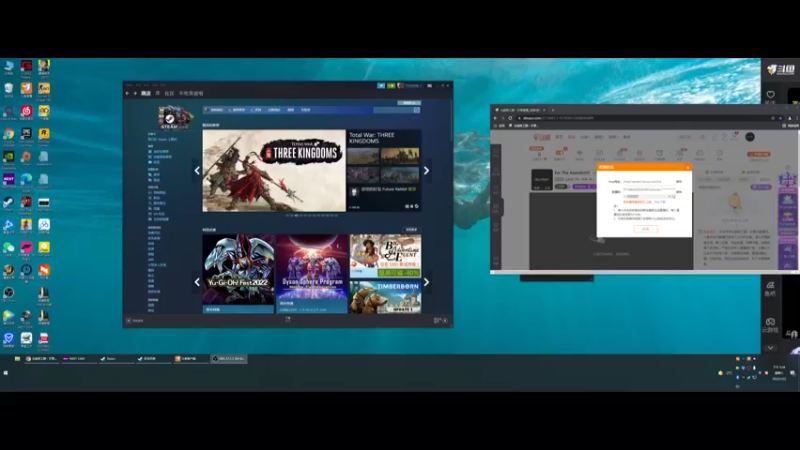
Task: Click the heart follow icon in right panel
Action: click(x=770, y=94)
